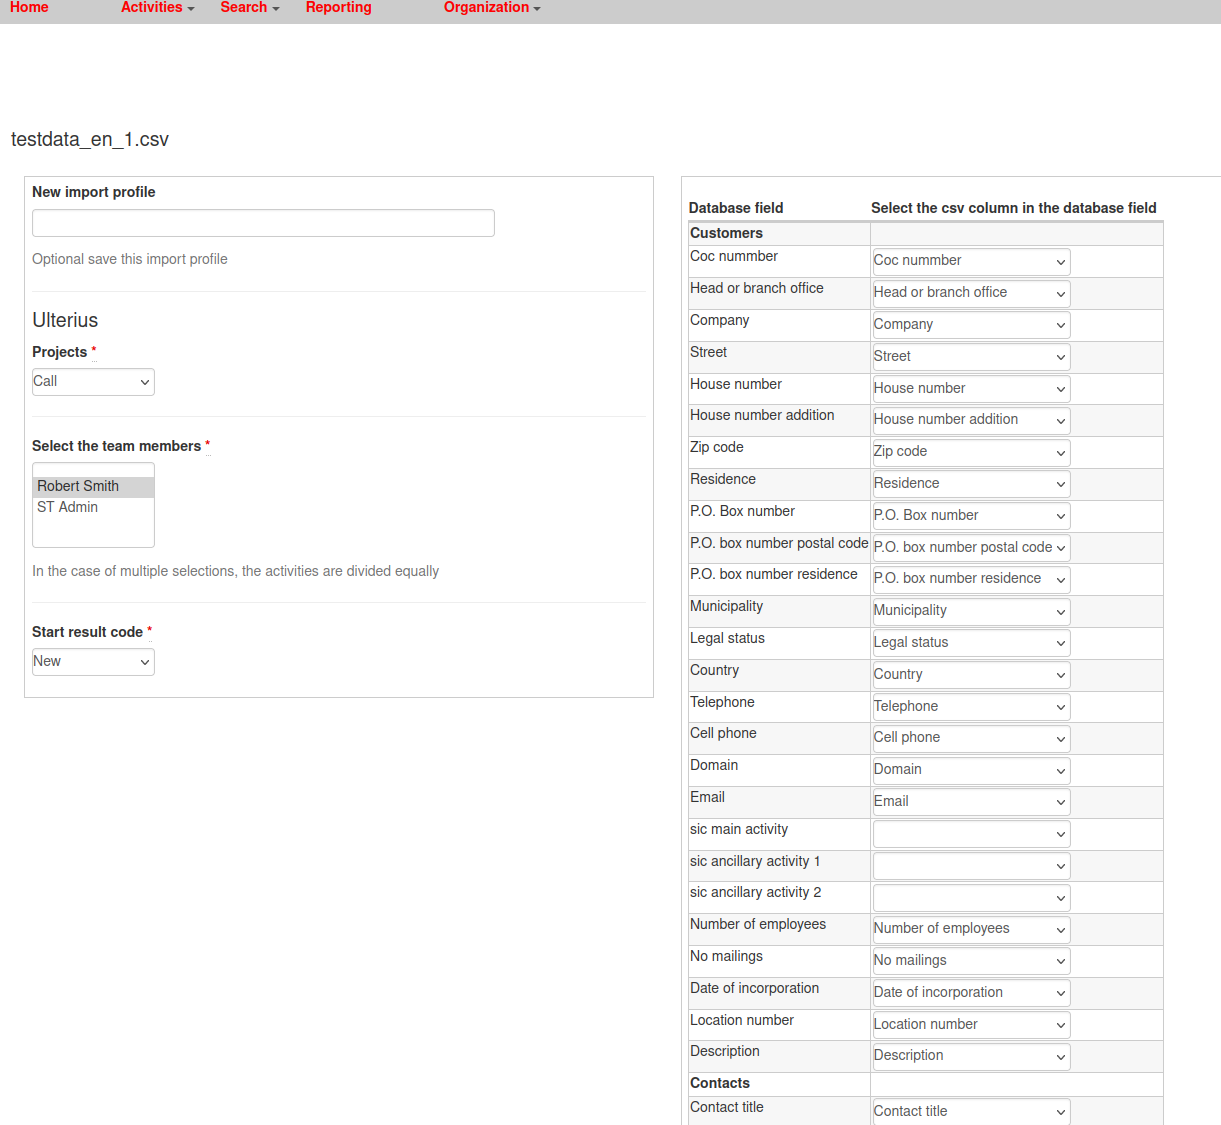Open the Activities dropdown menu
Image resolution: width=1221 pixels, height=1125 pixels.
coord(157,8)
